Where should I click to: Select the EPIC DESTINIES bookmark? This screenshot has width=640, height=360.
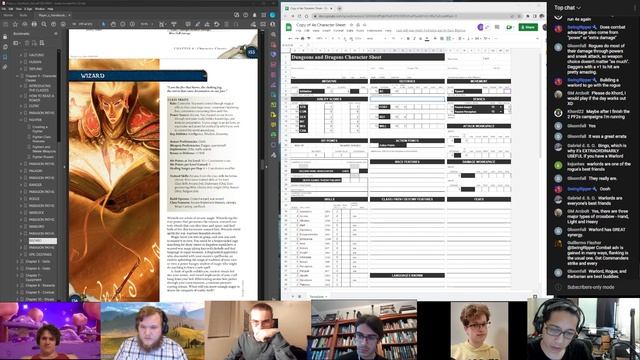40,255
